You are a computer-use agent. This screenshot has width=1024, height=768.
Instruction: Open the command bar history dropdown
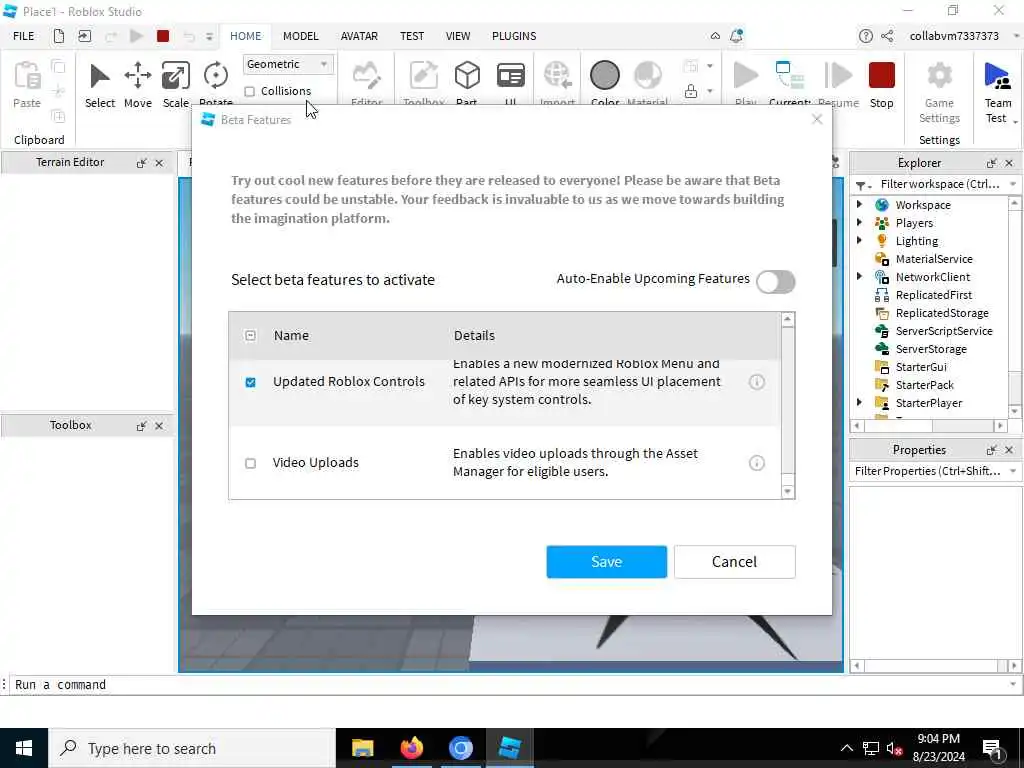coord(1013,684)
